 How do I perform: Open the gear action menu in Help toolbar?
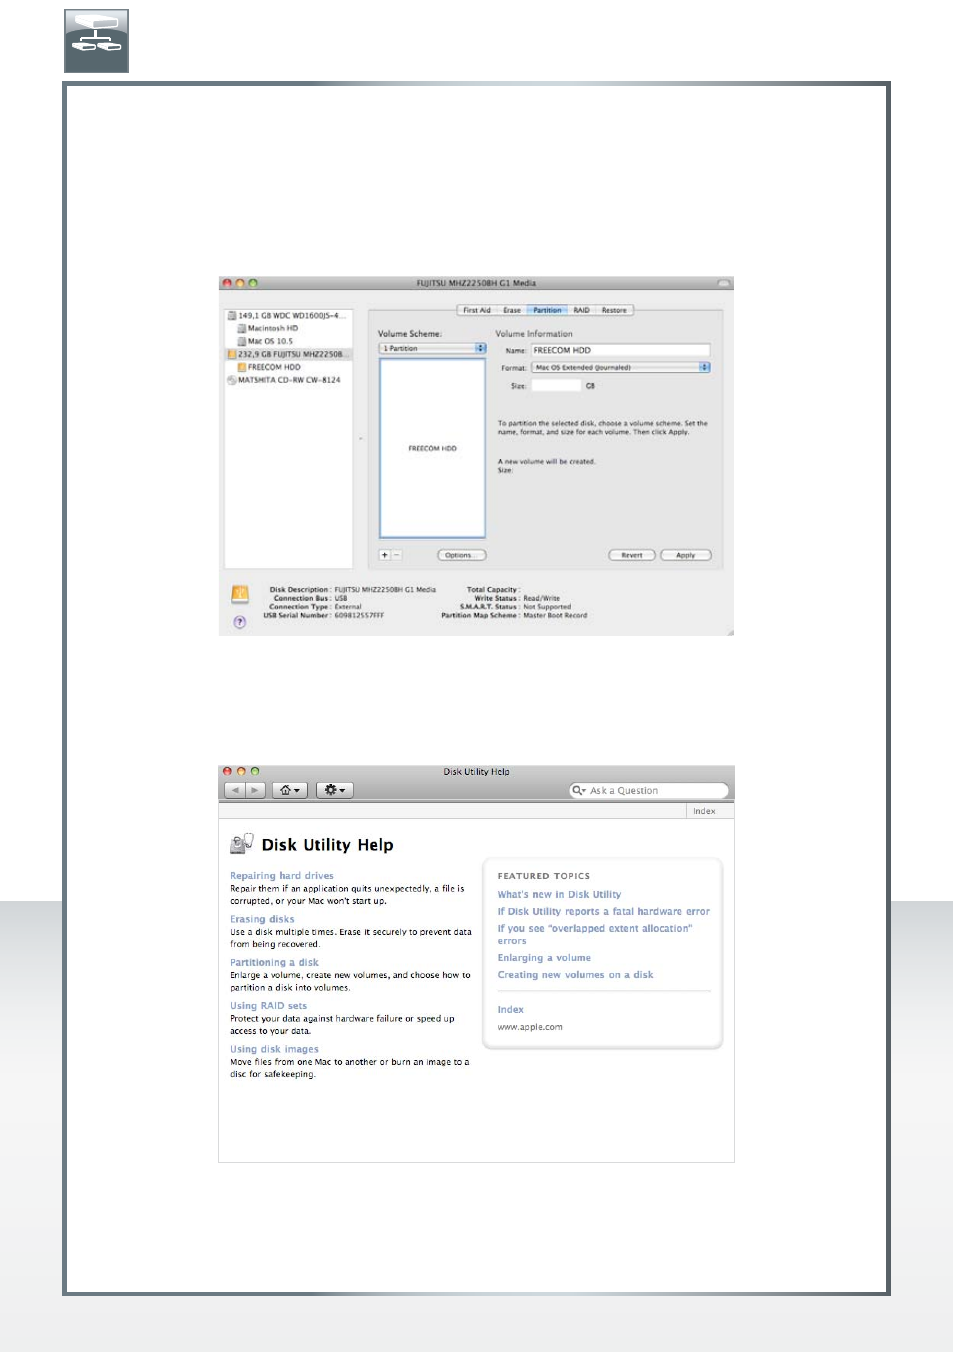click(334, 790)
